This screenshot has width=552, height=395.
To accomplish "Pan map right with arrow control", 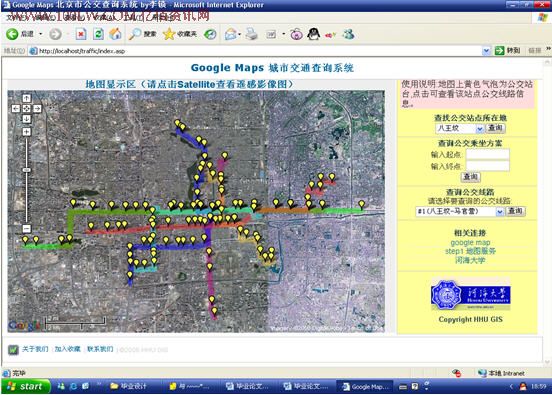I will click(x=37, y=108).
